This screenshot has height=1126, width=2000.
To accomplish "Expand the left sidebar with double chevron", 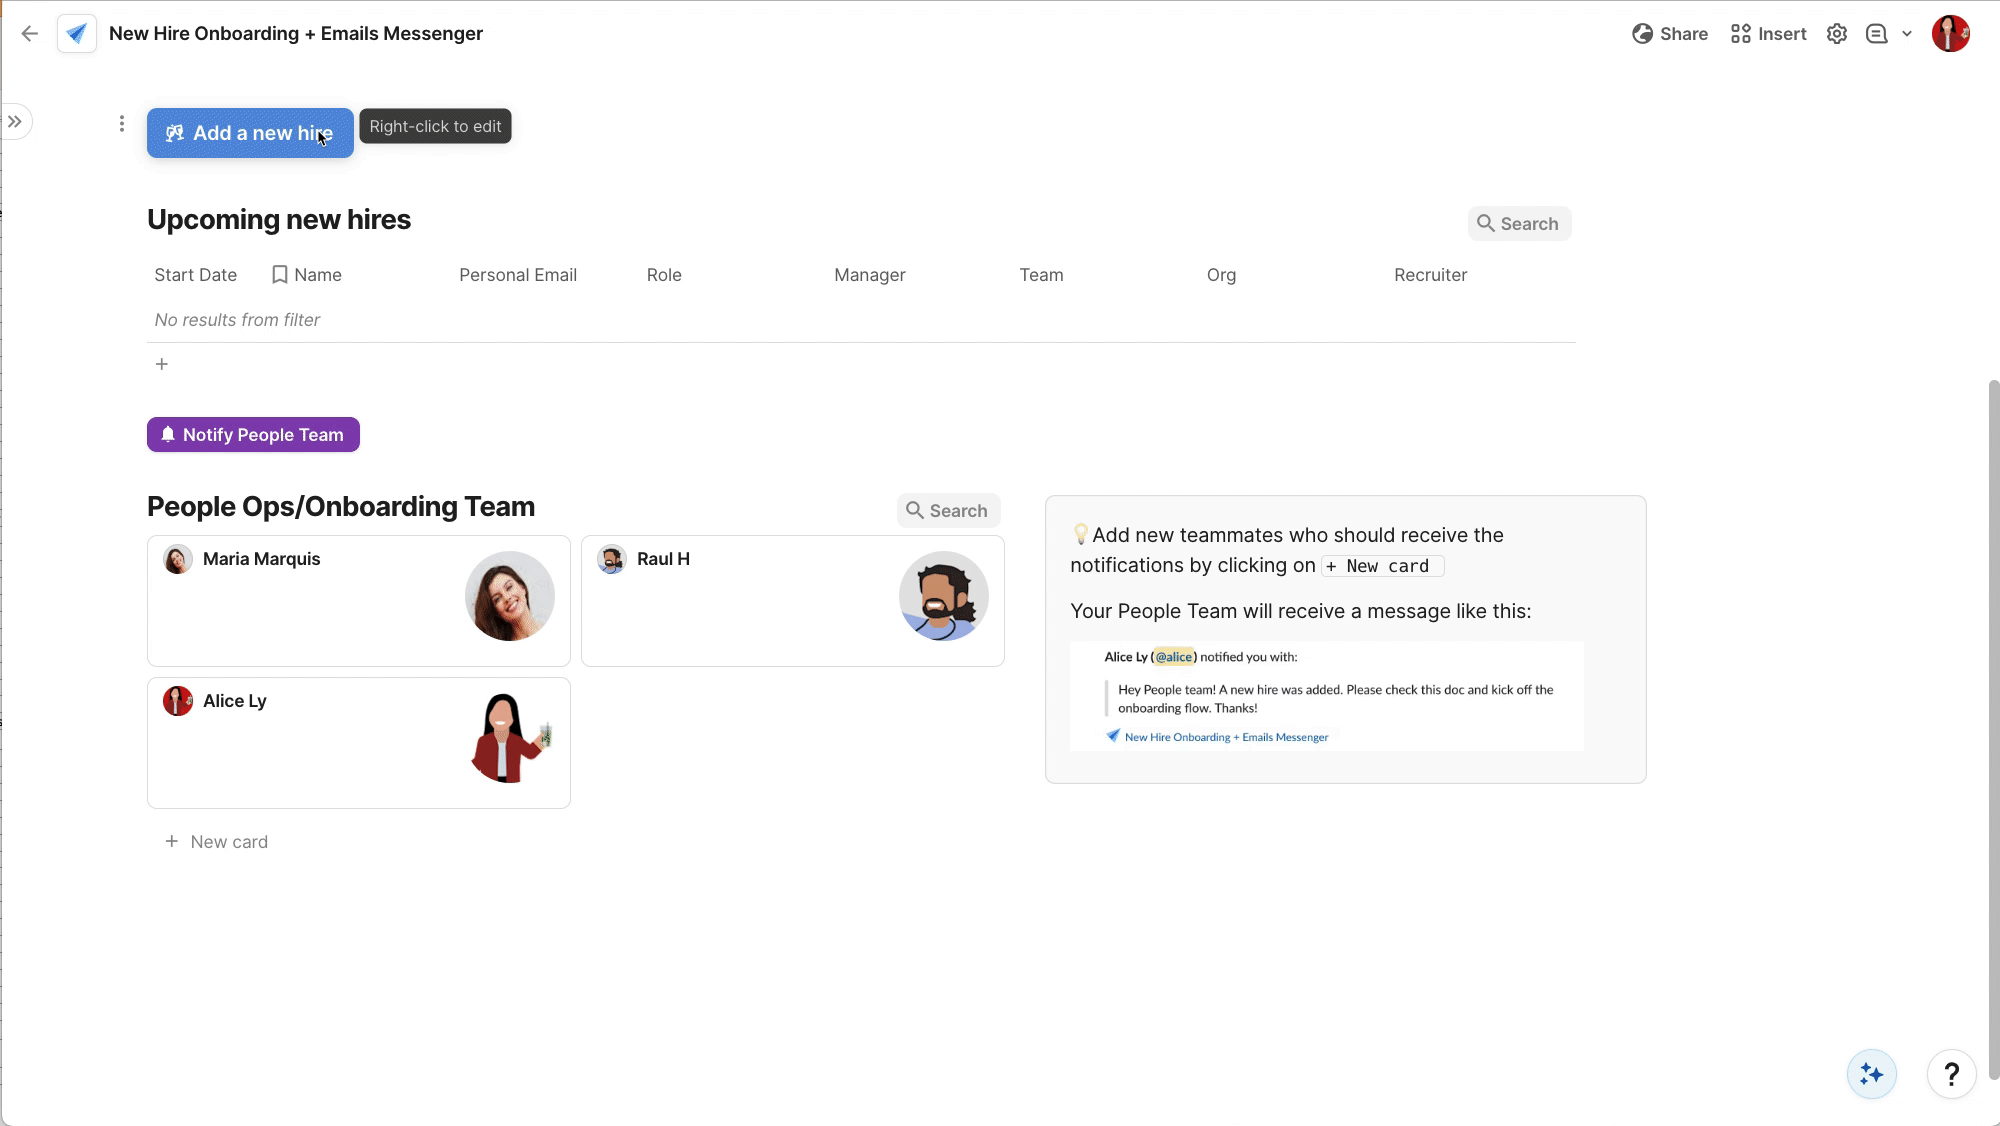I will (x=15, y=122).
